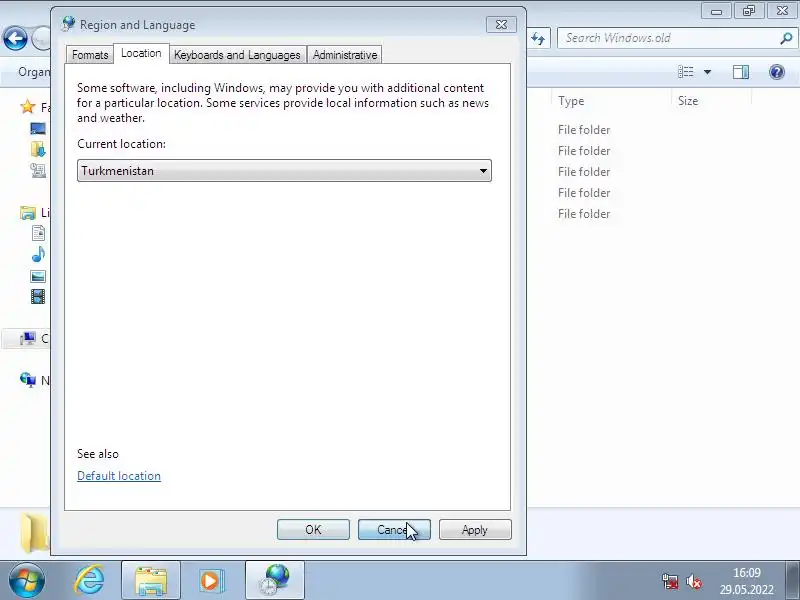Click the folder icon in the details pane

coord(35,533)
